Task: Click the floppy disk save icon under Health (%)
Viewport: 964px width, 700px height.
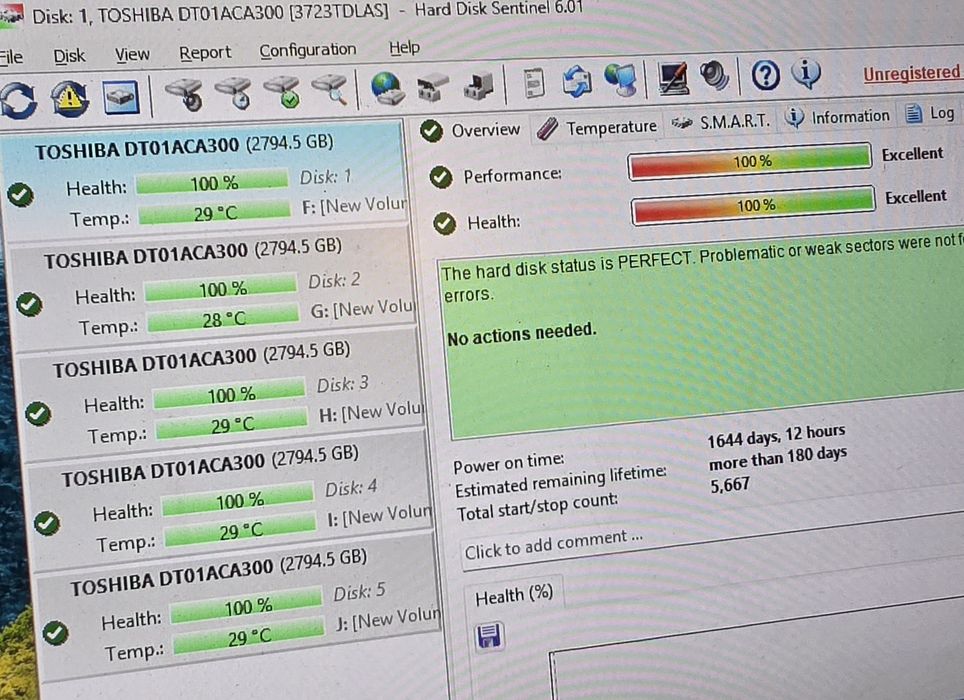Action: (x=489, y=635)
